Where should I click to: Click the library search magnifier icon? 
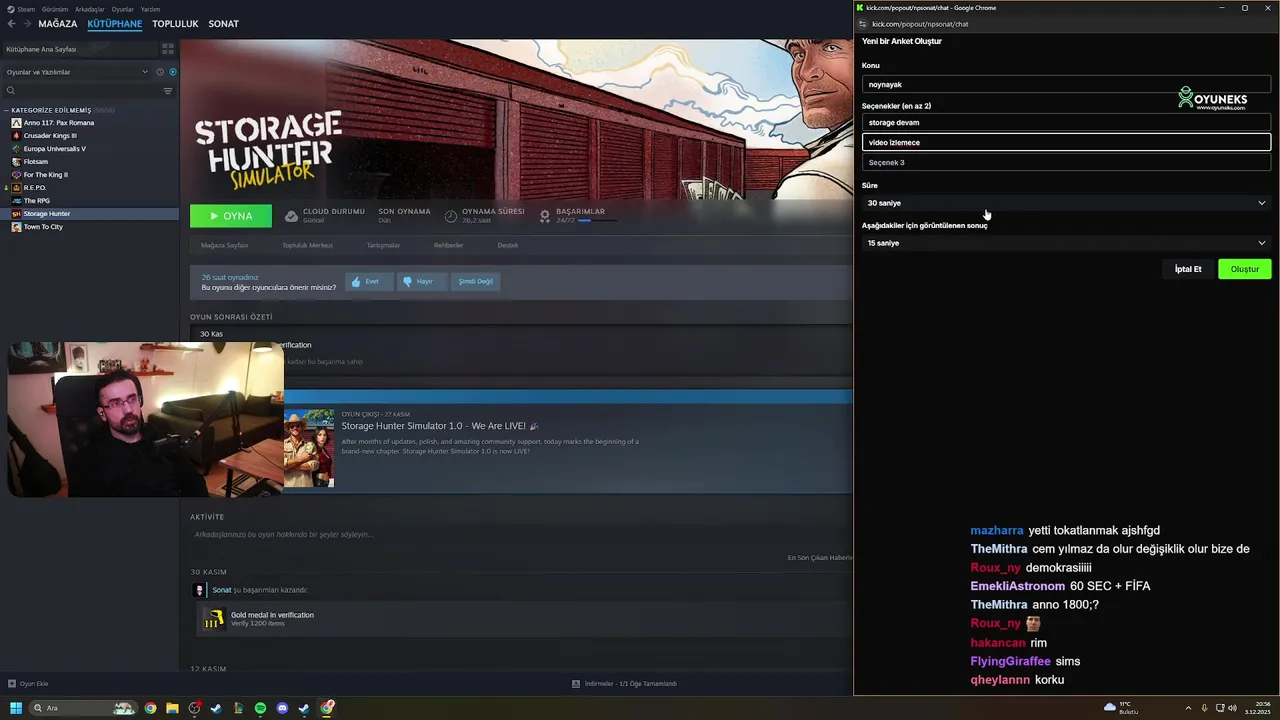point(11,91)
